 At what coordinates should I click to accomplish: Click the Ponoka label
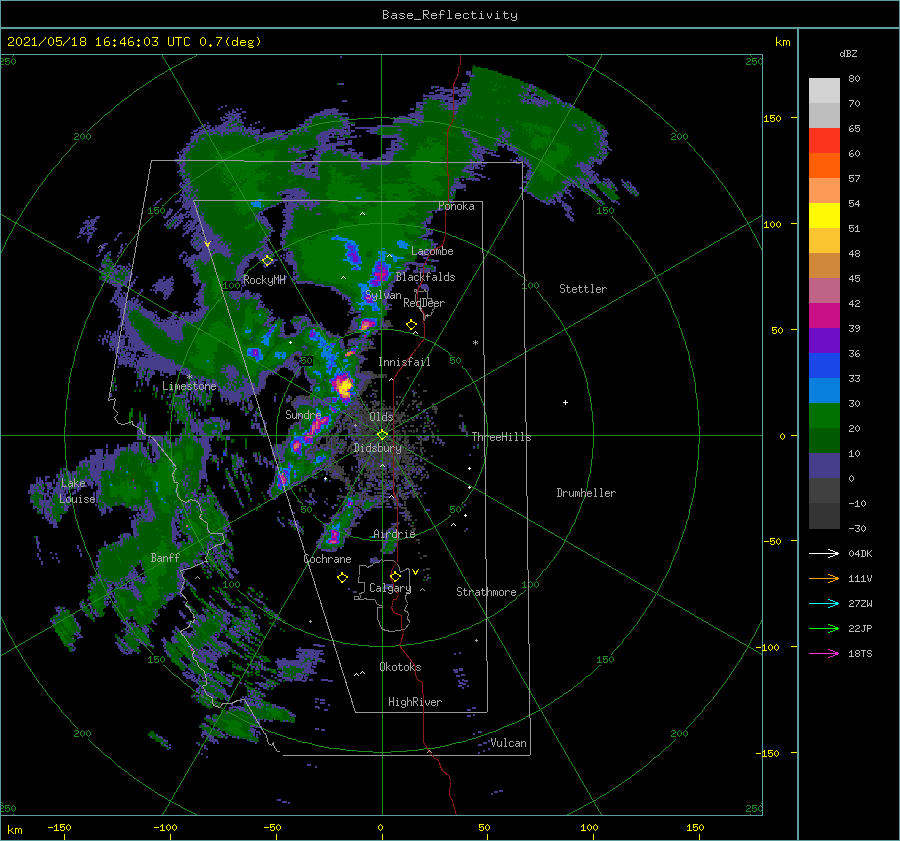(456, 206)
